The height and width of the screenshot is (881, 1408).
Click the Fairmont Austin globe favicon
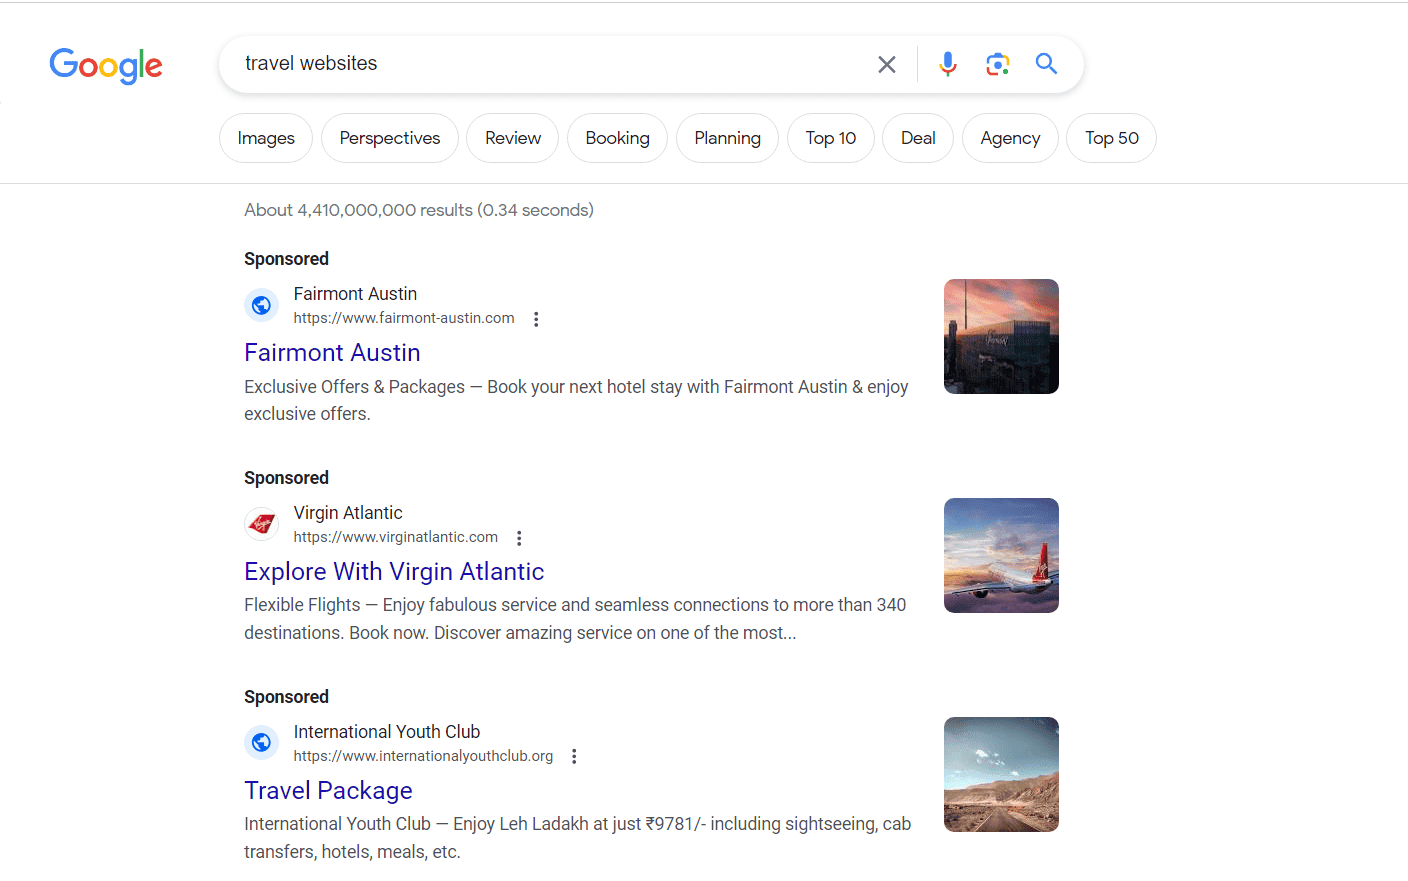click(261, 305)
